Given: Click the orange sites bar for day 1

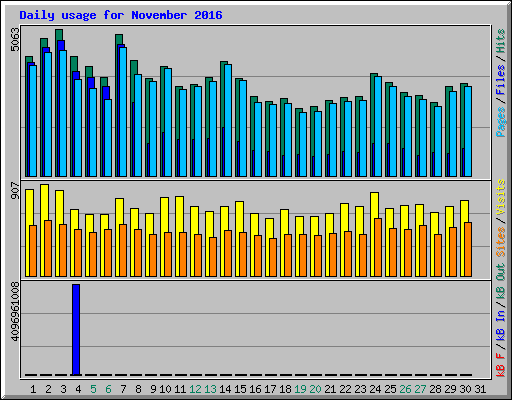Looking at the screenshot, I should pos(33,251).
